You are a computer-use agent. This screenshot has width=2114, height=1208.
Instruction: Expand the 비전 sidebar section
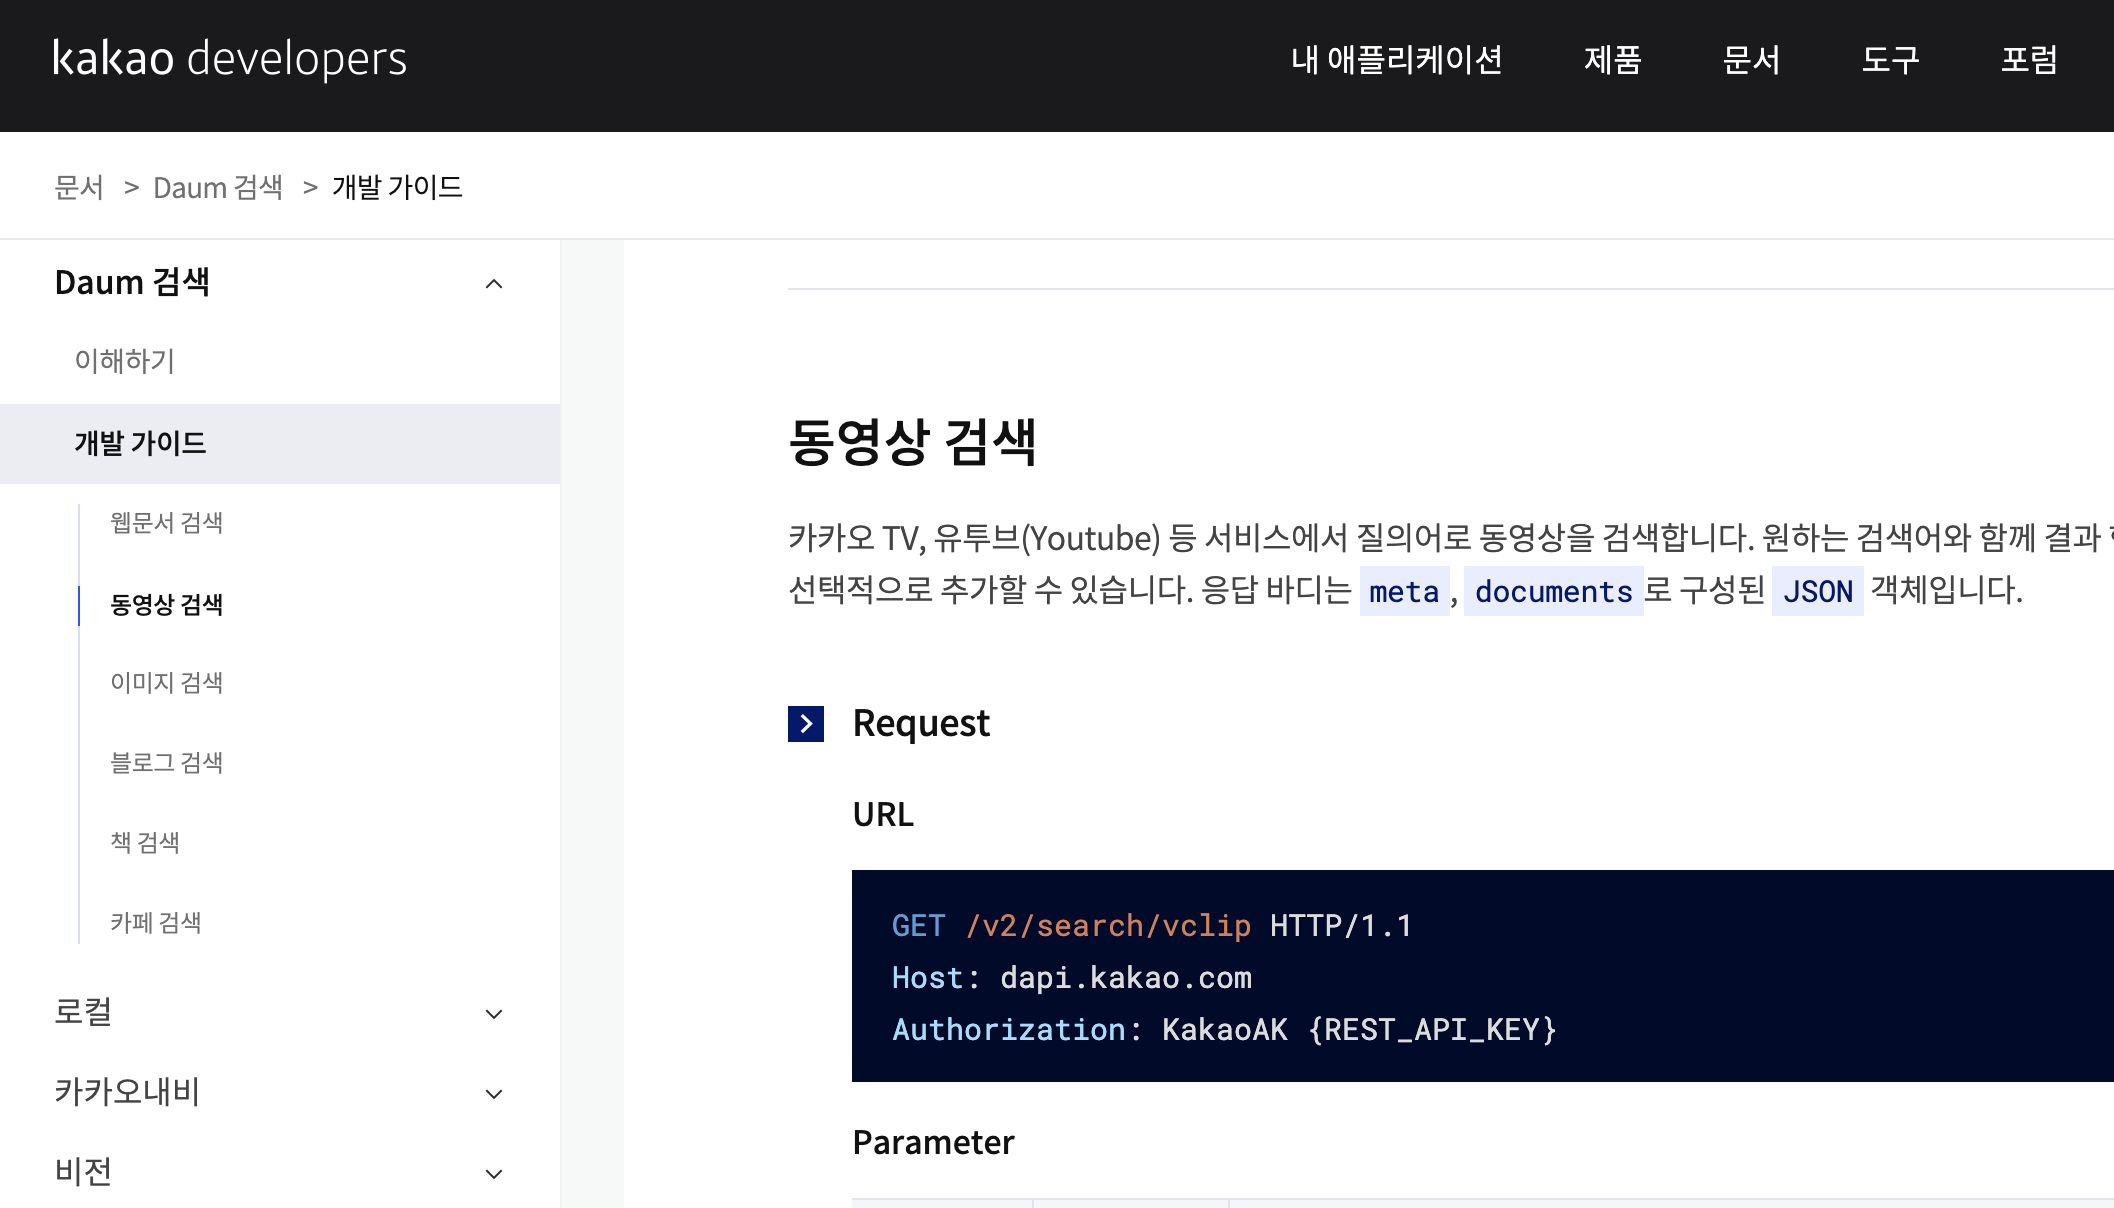(493, 1174)
